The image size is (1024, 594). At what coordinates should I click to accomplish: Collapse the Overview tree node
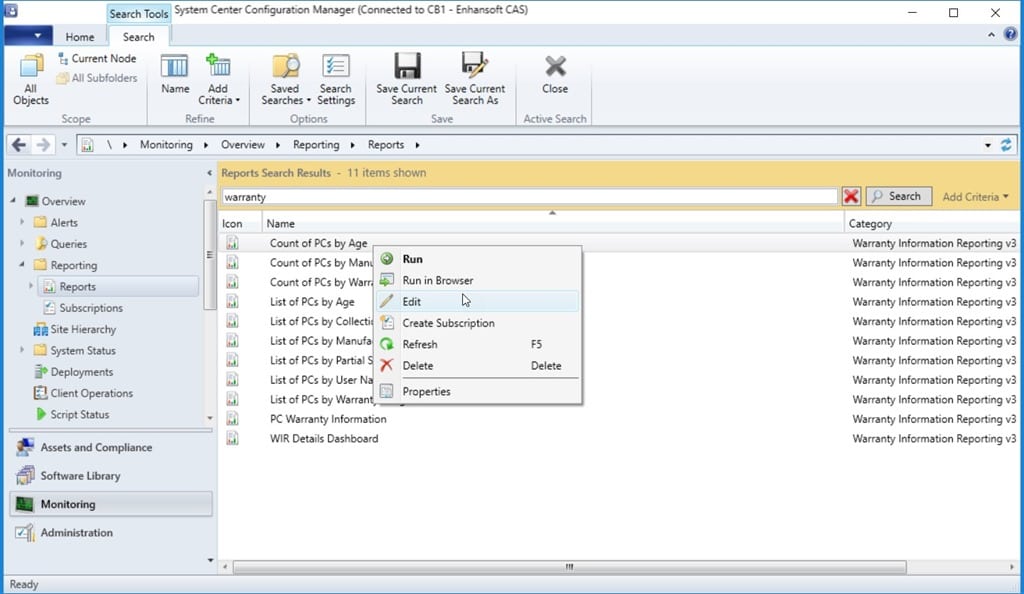13,201
